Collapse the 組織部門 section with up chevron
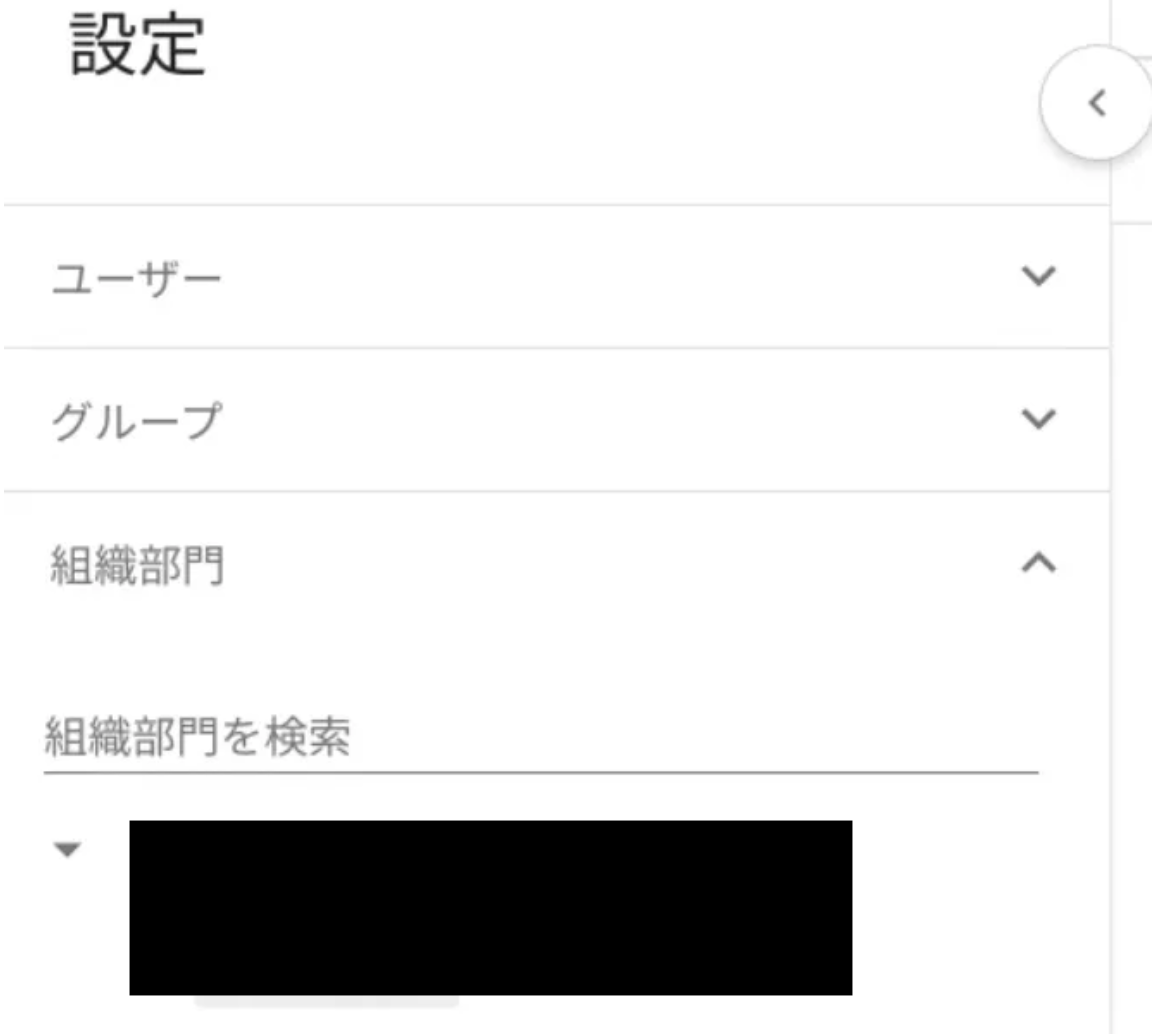The height and width of the screenshot is (1034, 1156). click(x=1039, y=563)
